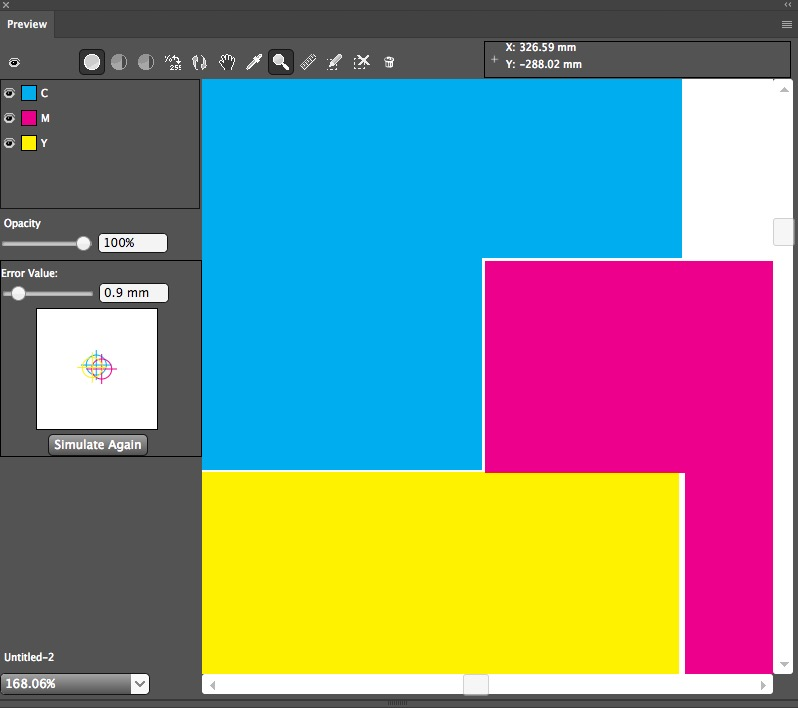Open the 168.06% zoom level dropdown

pyautogui.click(x=140, y=684)
